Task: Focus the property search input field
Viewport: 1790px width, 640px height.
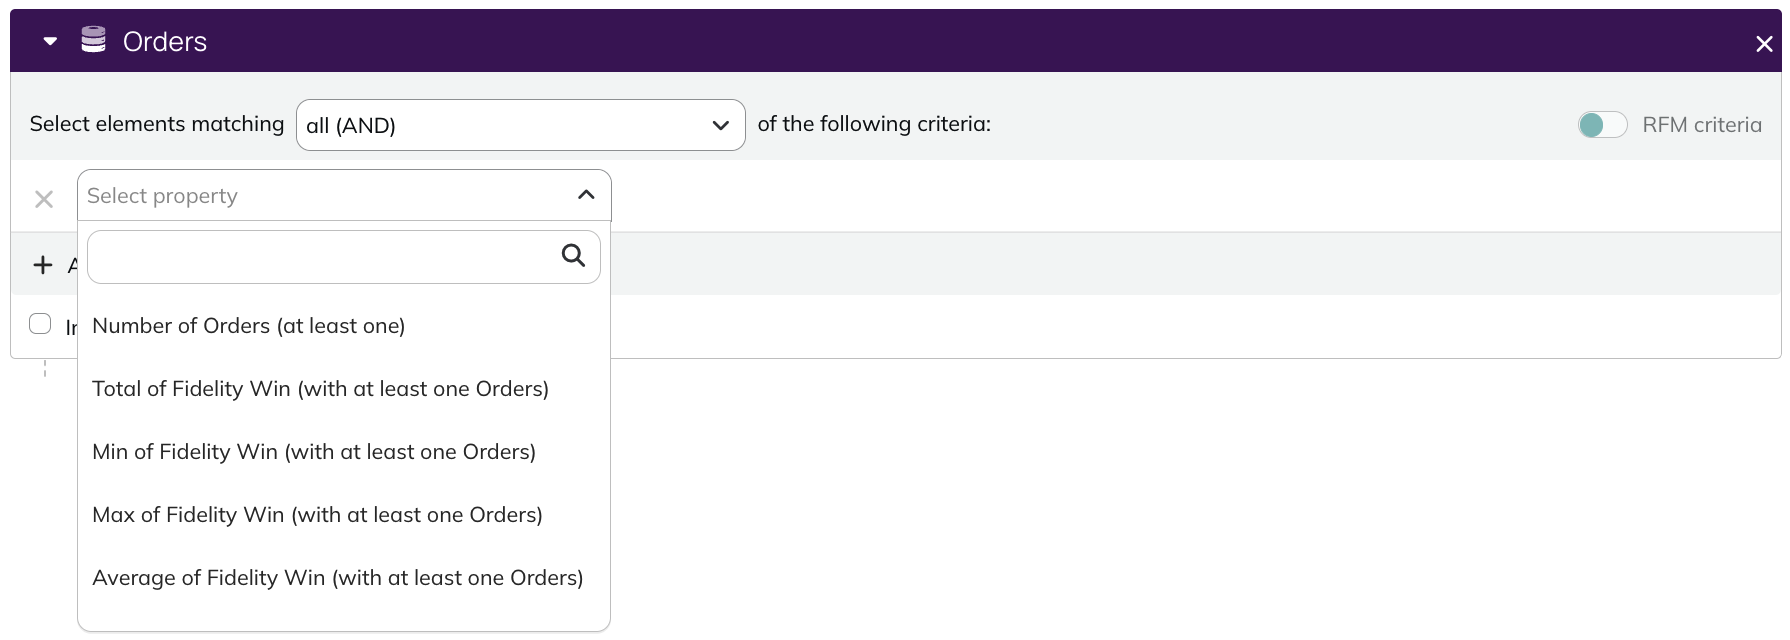Action: pyautogui.click(x=344, y=257)
